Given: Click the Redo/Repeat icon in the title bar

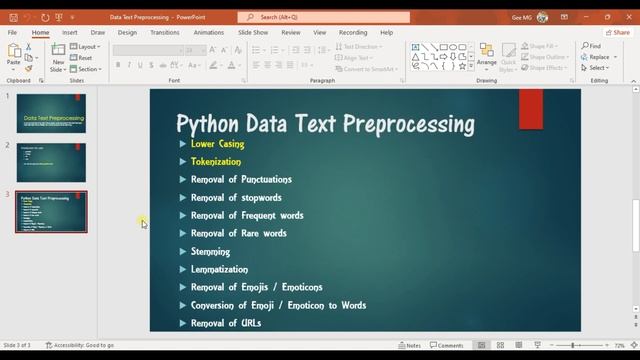Looking at the screenshot, I should [x=45, y=18].
